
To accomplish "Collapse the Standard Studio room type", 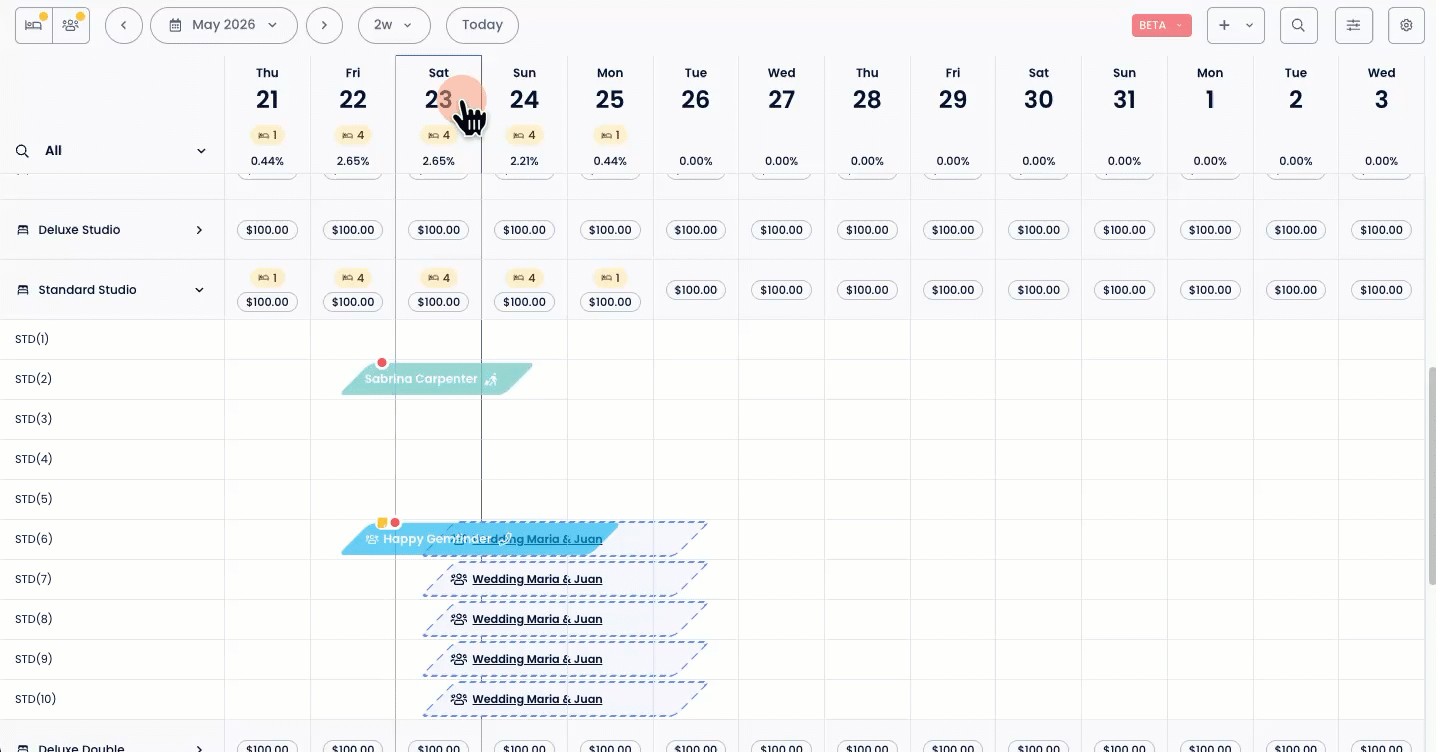I will tap(199, 290).
